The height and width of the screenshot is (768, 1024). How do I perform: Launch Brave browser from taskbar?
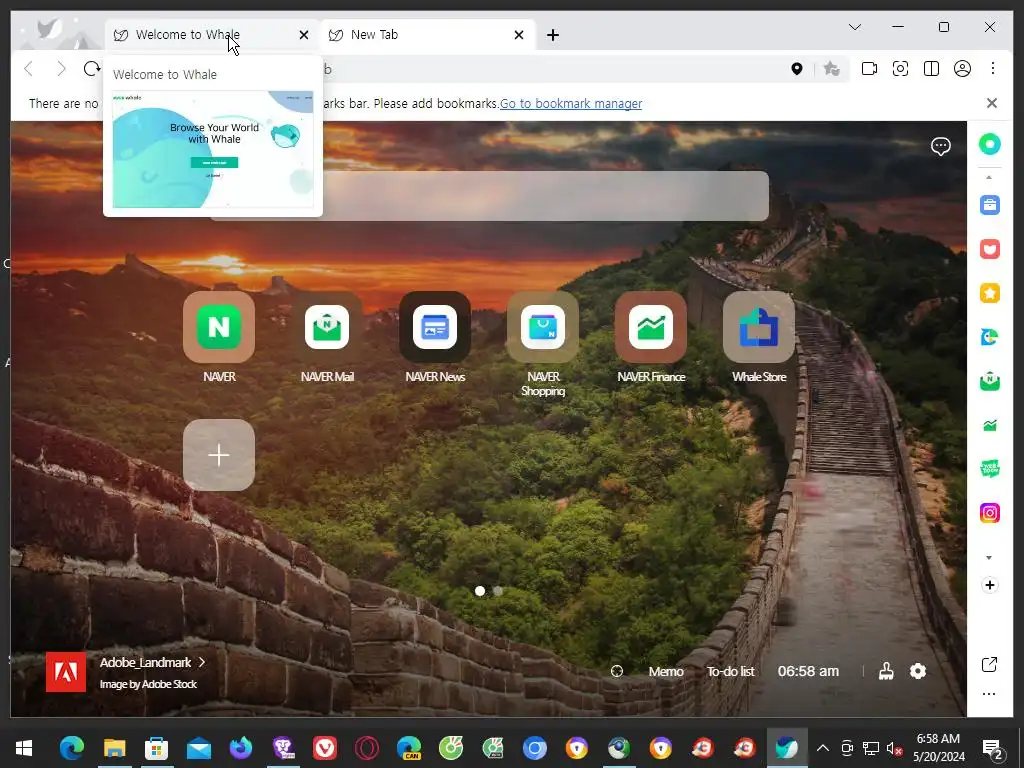pos(283,748)
